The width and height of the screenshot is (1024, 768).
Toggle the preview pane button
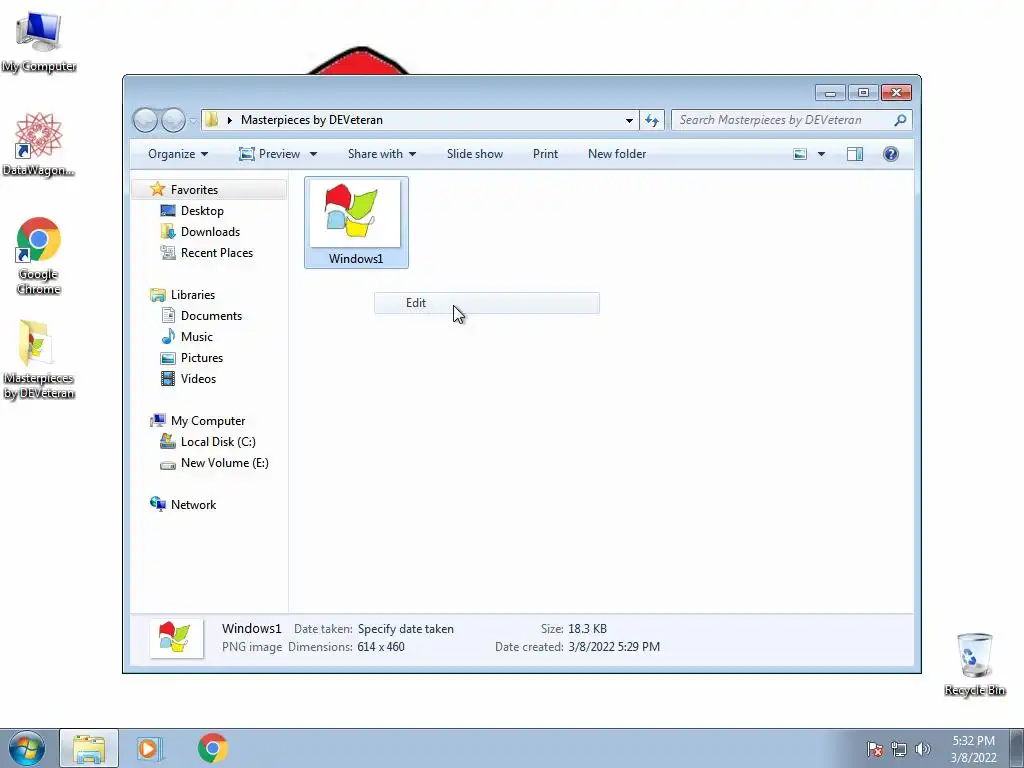click(x=855, y=154)
